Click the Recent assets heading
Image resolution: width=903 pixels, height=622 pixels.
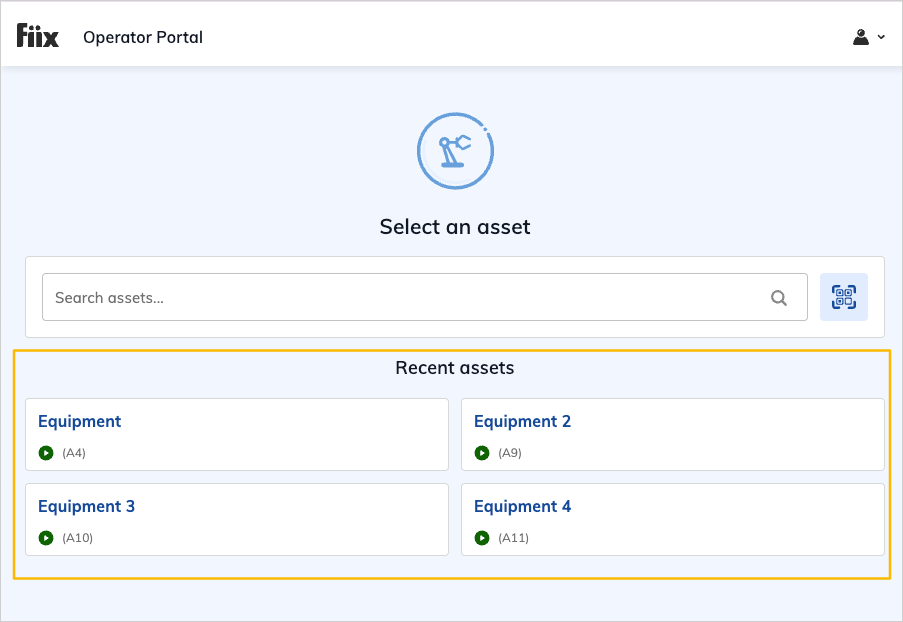(x=455, y=368)
